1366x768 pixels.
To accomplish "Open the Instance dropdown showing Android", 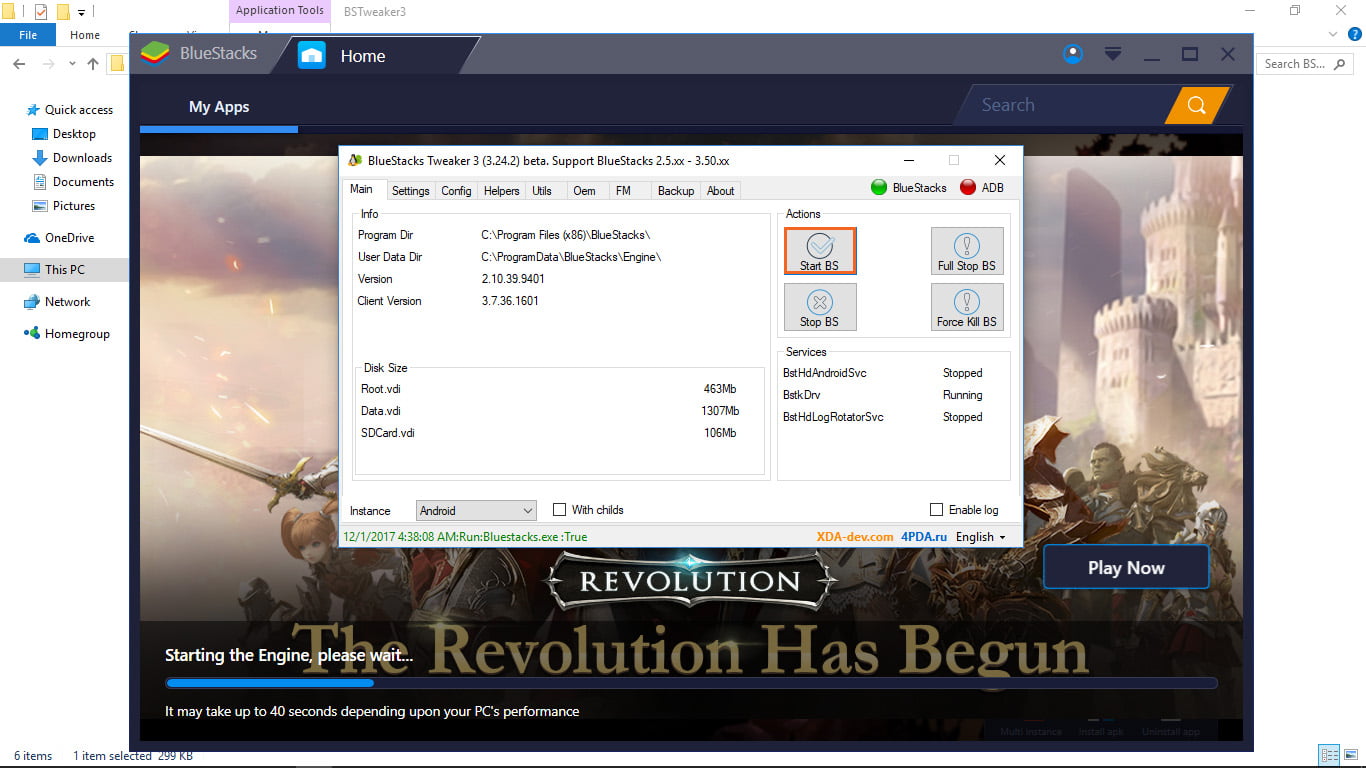I will (476, 511).
